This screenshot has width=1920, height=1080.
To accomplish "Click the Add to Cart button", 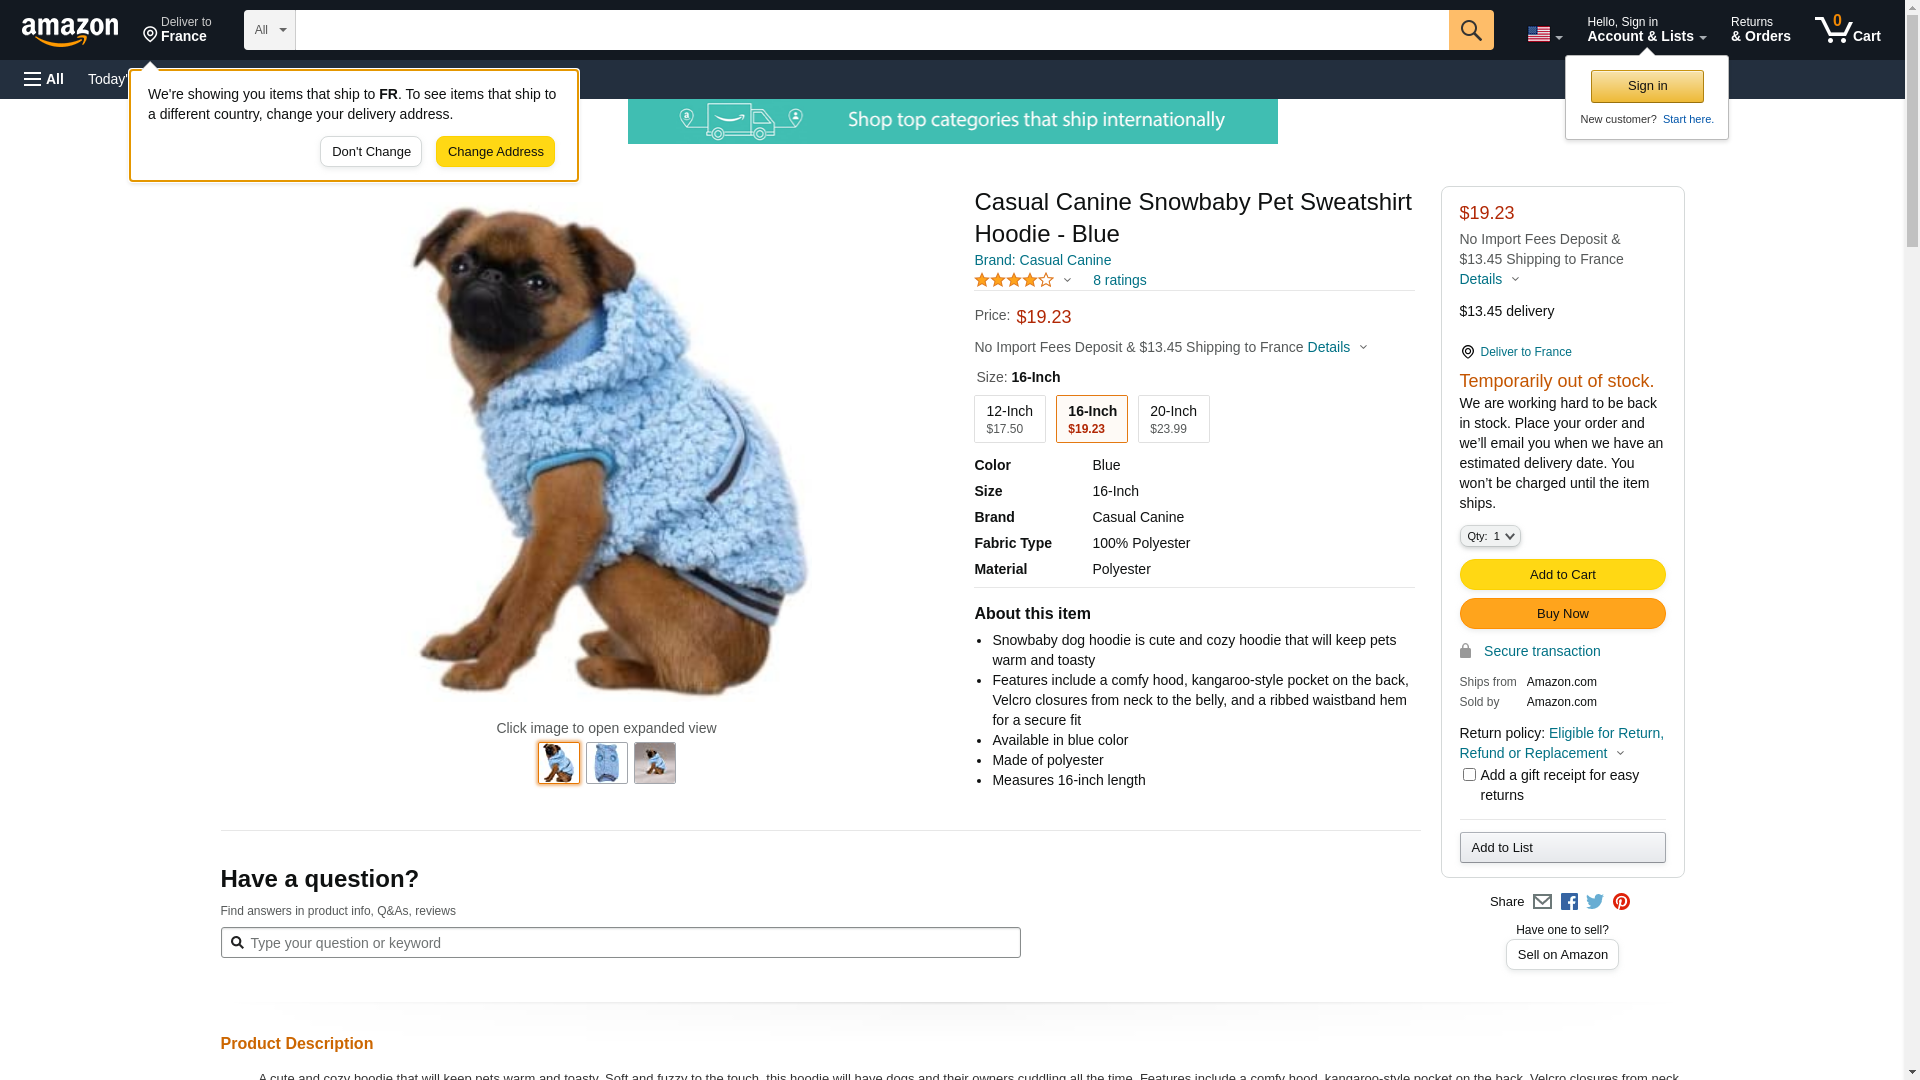I will pos(1562,575).
